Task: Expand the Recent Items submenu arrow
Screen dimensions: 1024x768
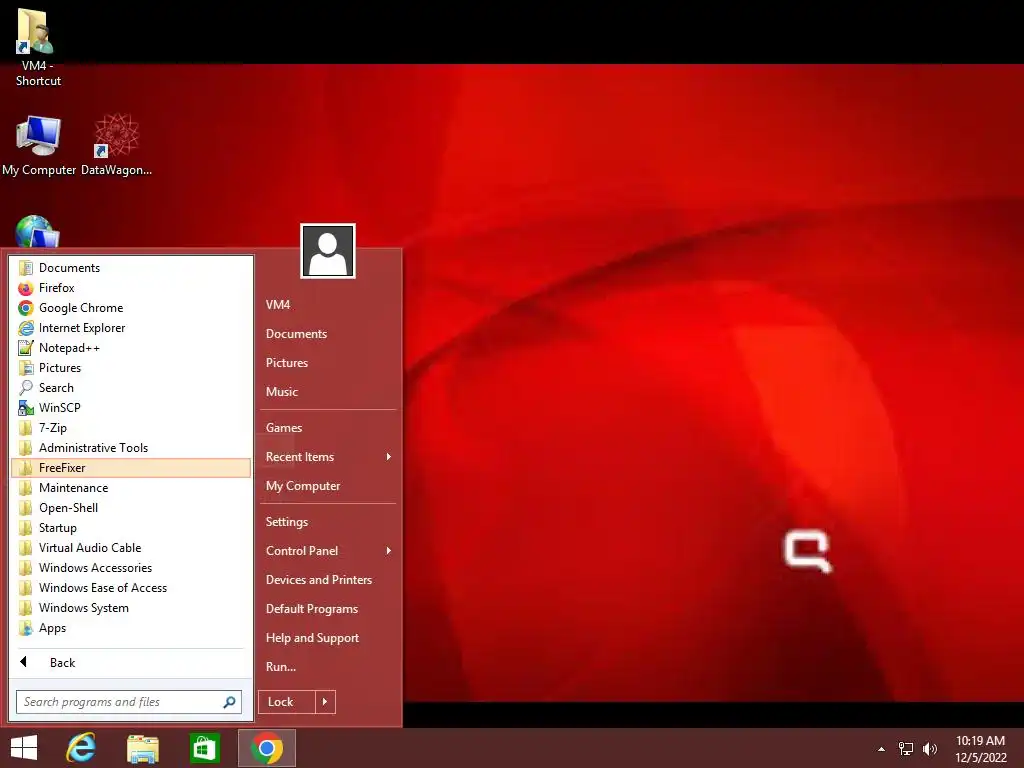Action: (389, 457)
